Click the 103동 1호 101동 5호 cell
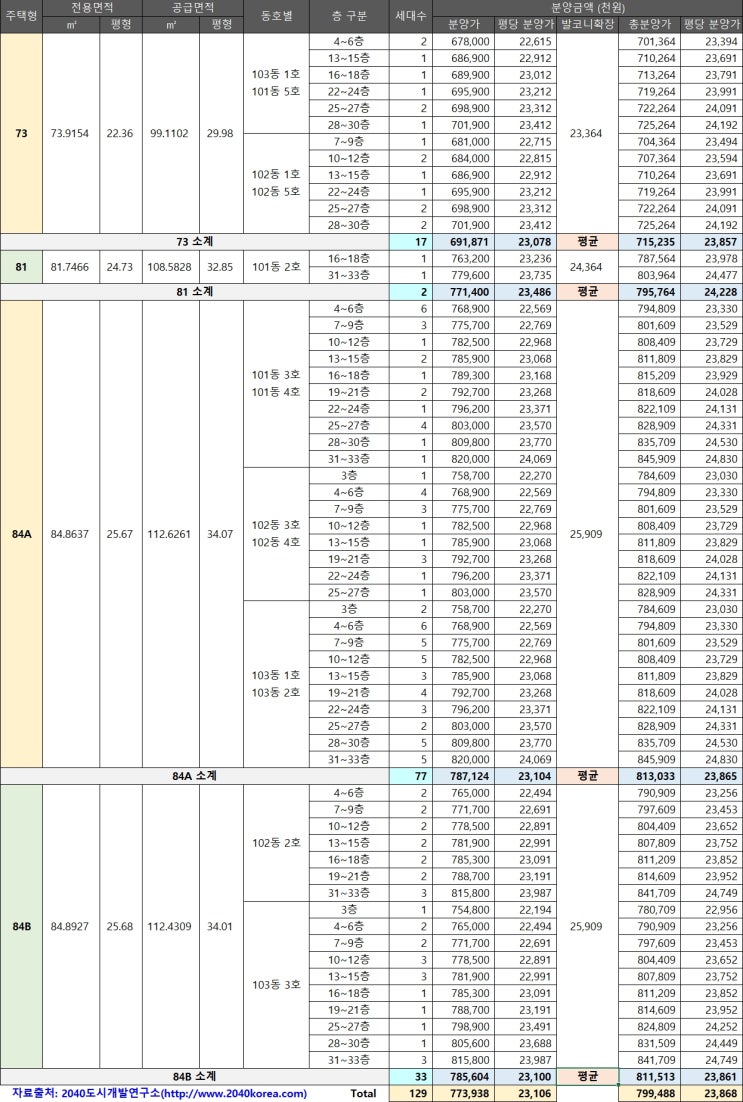 (x=276, y=83)
